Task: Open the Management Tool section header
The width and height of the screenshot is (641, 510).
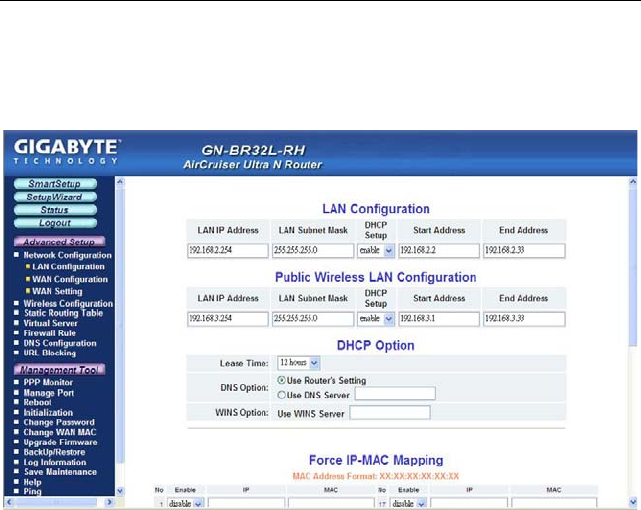Action: pos(59,370)
